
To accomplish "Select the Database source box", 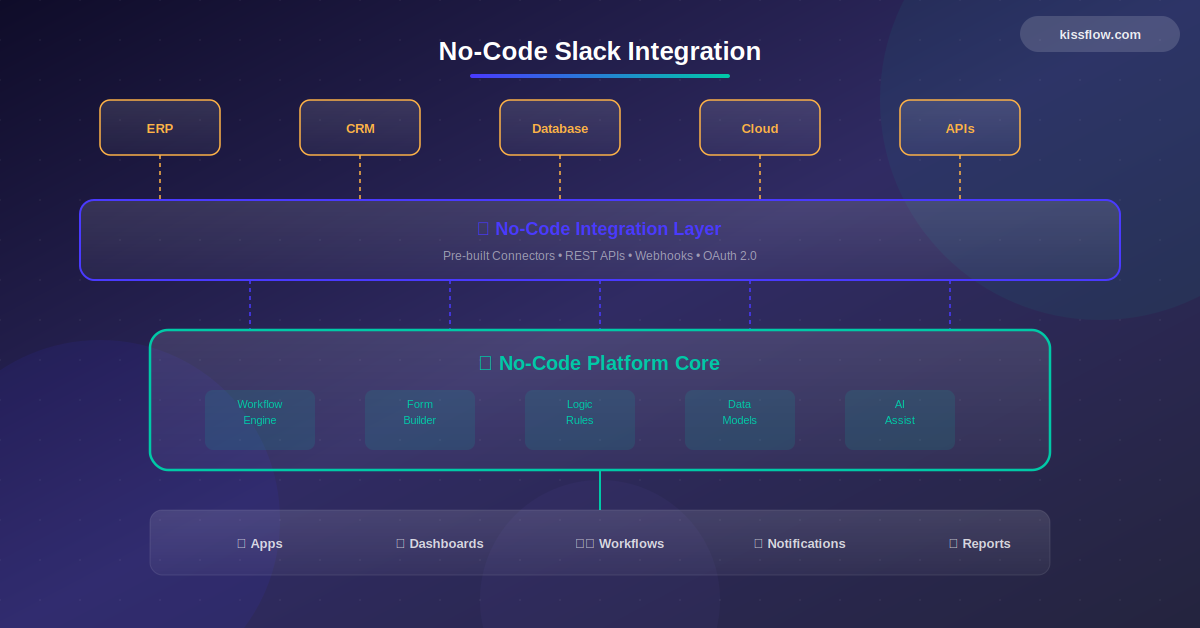I will click(x=560, y=128).
